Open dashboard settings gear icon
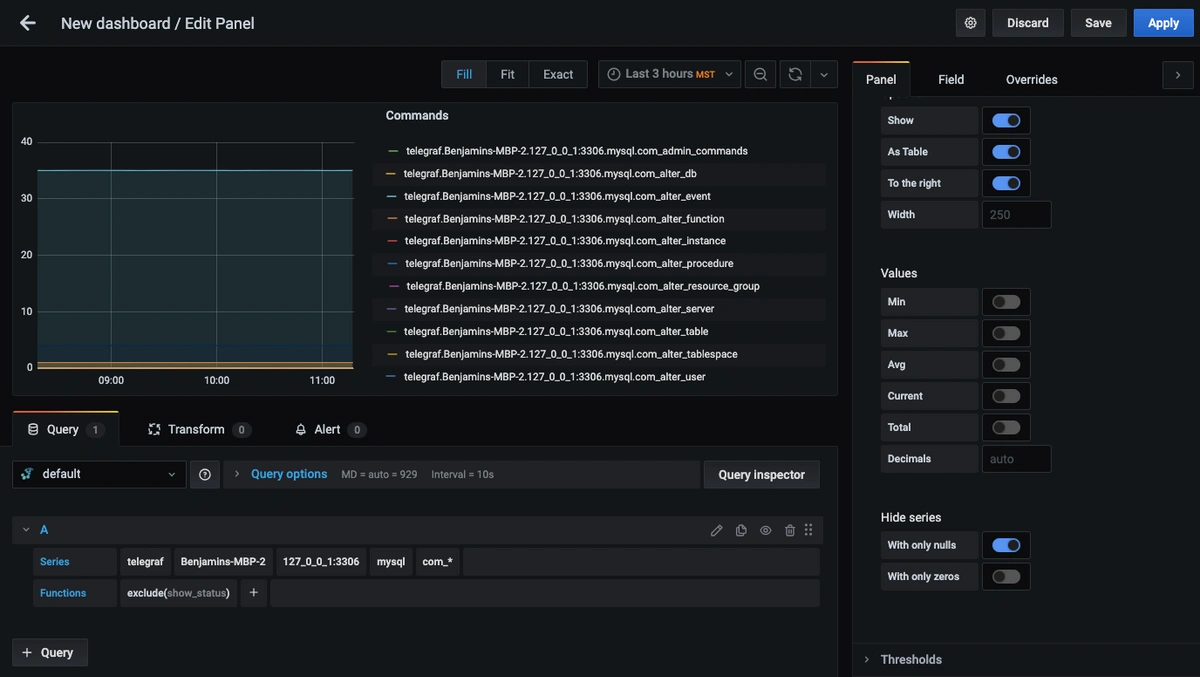1200x677 pixels. 970,23
